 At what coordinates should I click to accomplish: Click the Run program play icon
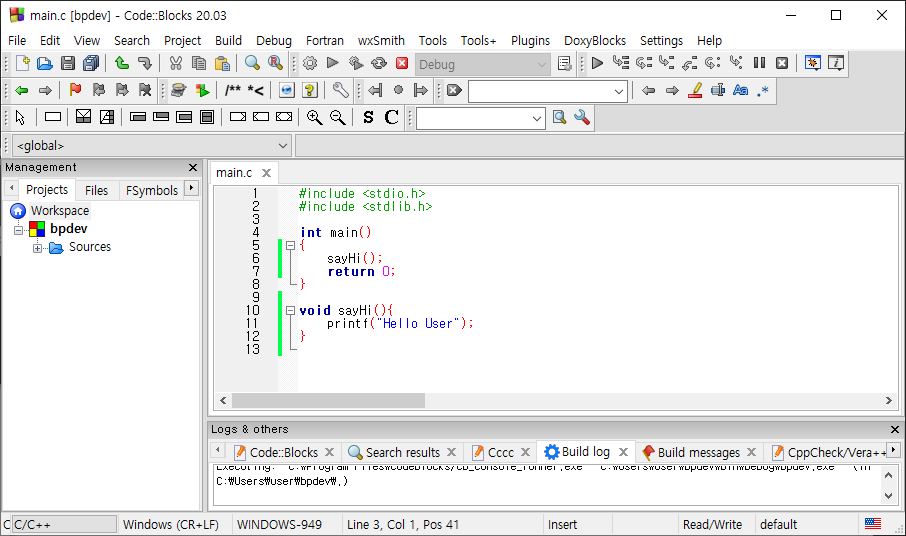pyautogui.click(x=333, y=63)
